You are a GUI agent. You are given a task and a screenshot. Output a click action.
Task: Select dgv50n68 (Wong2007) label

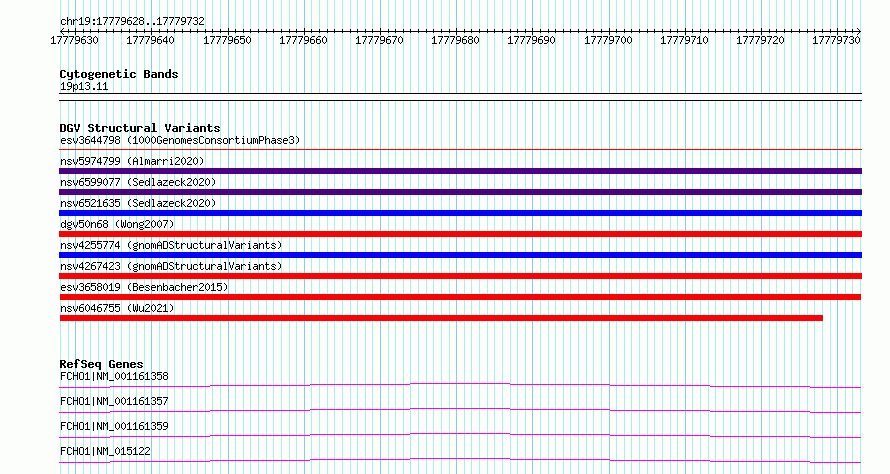coord(117,224)
